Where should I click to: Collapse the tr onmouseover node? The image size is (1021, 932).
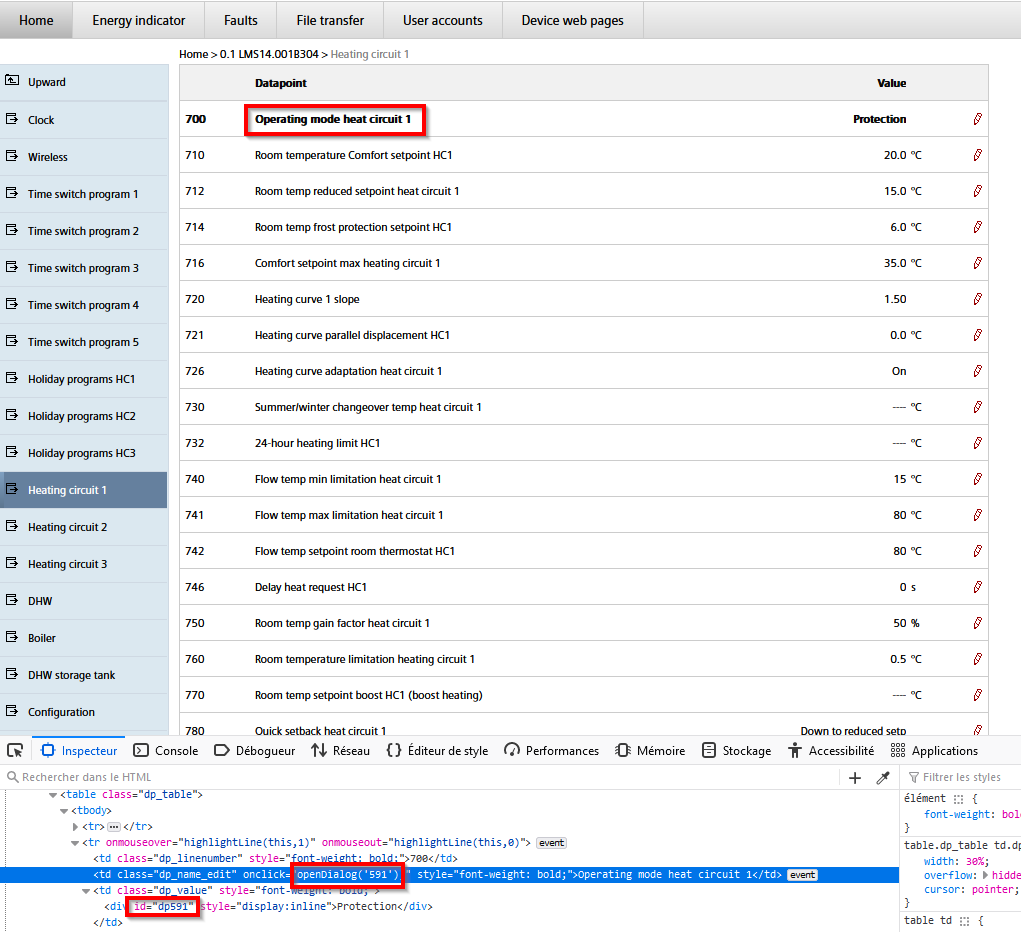pyautogui.click(x=75, y=843)
